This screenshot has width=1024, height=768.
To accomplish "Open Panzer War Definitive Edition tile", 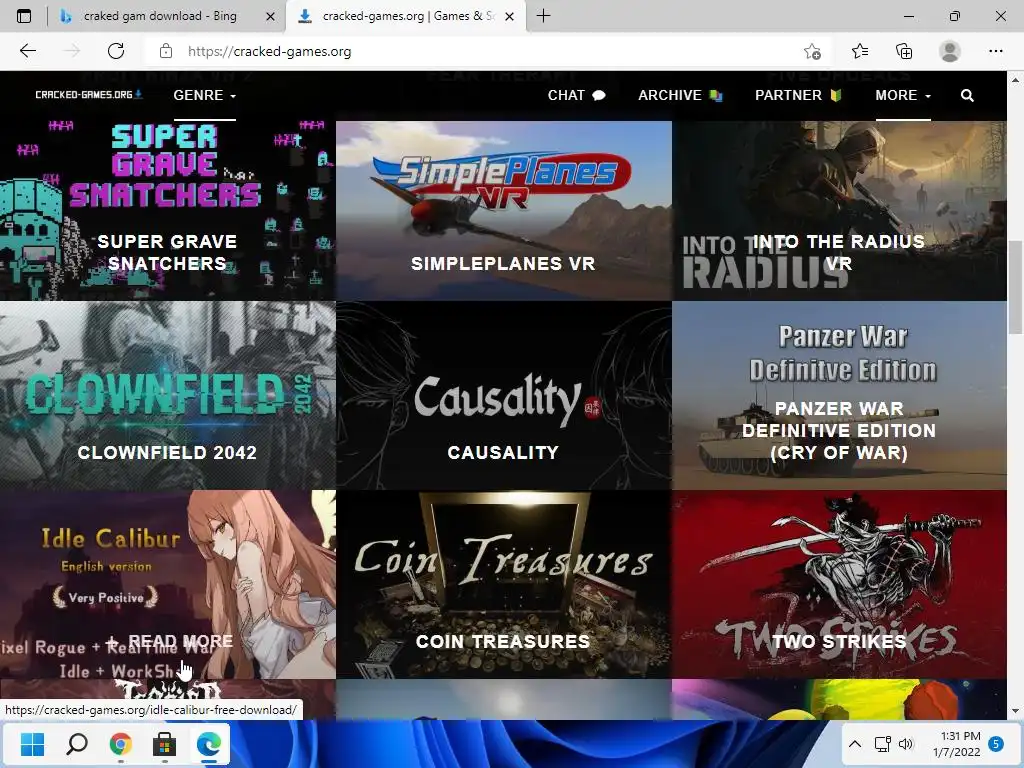I will coord(839,395).
